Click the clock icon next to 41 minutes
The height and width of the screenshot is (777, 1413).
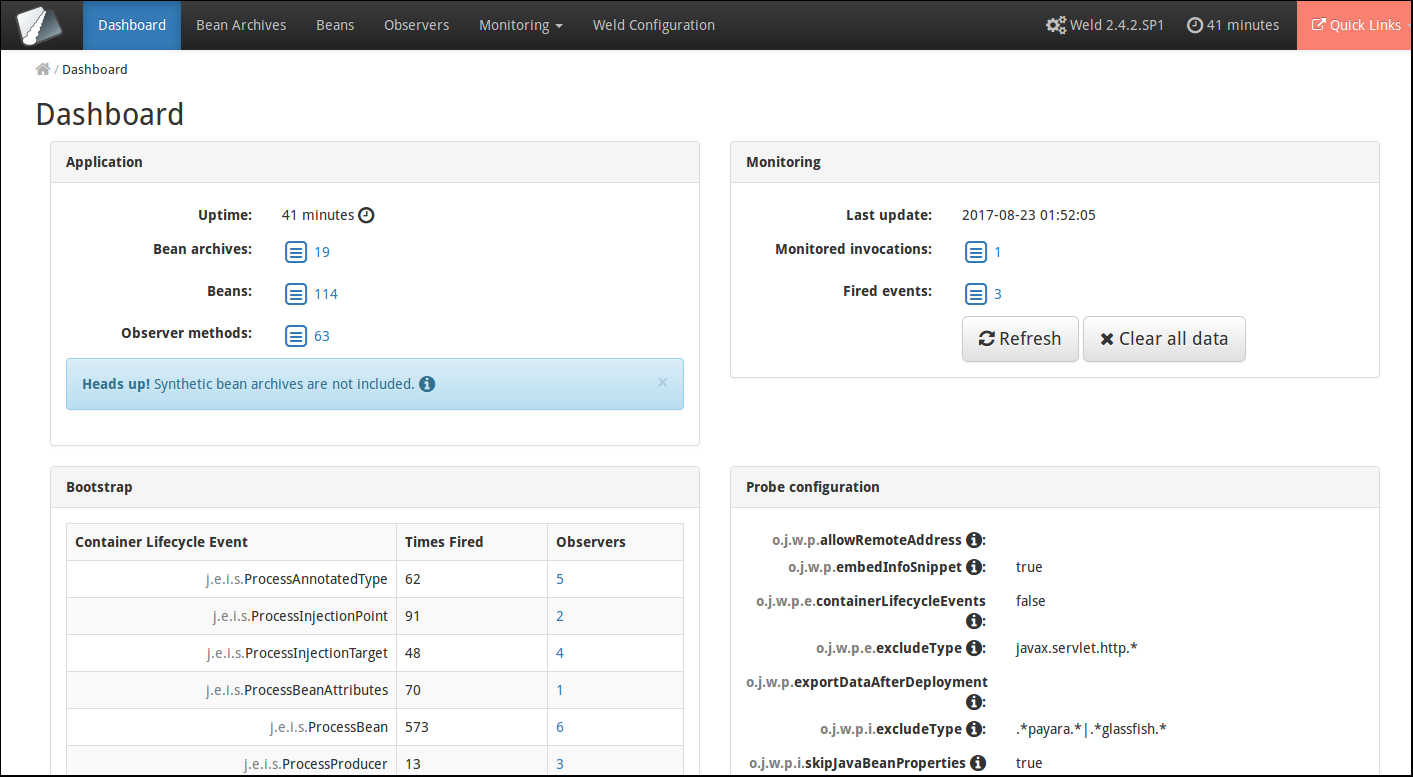tap(1197, 25)
